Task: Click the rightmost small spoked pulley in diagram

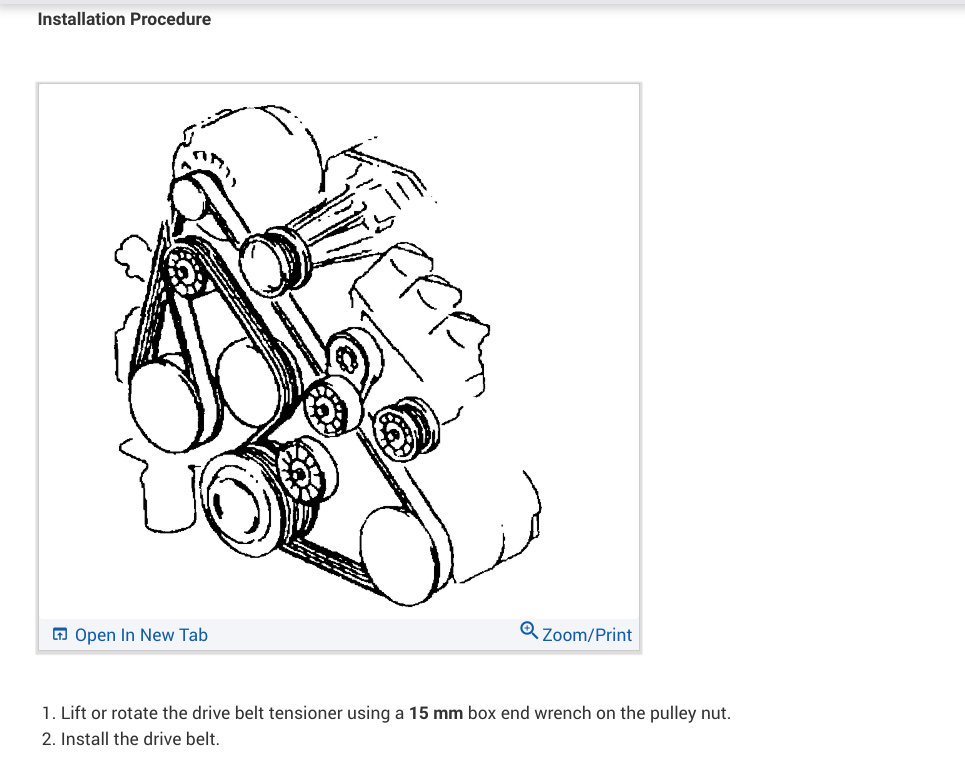Action: pos(404,431)
